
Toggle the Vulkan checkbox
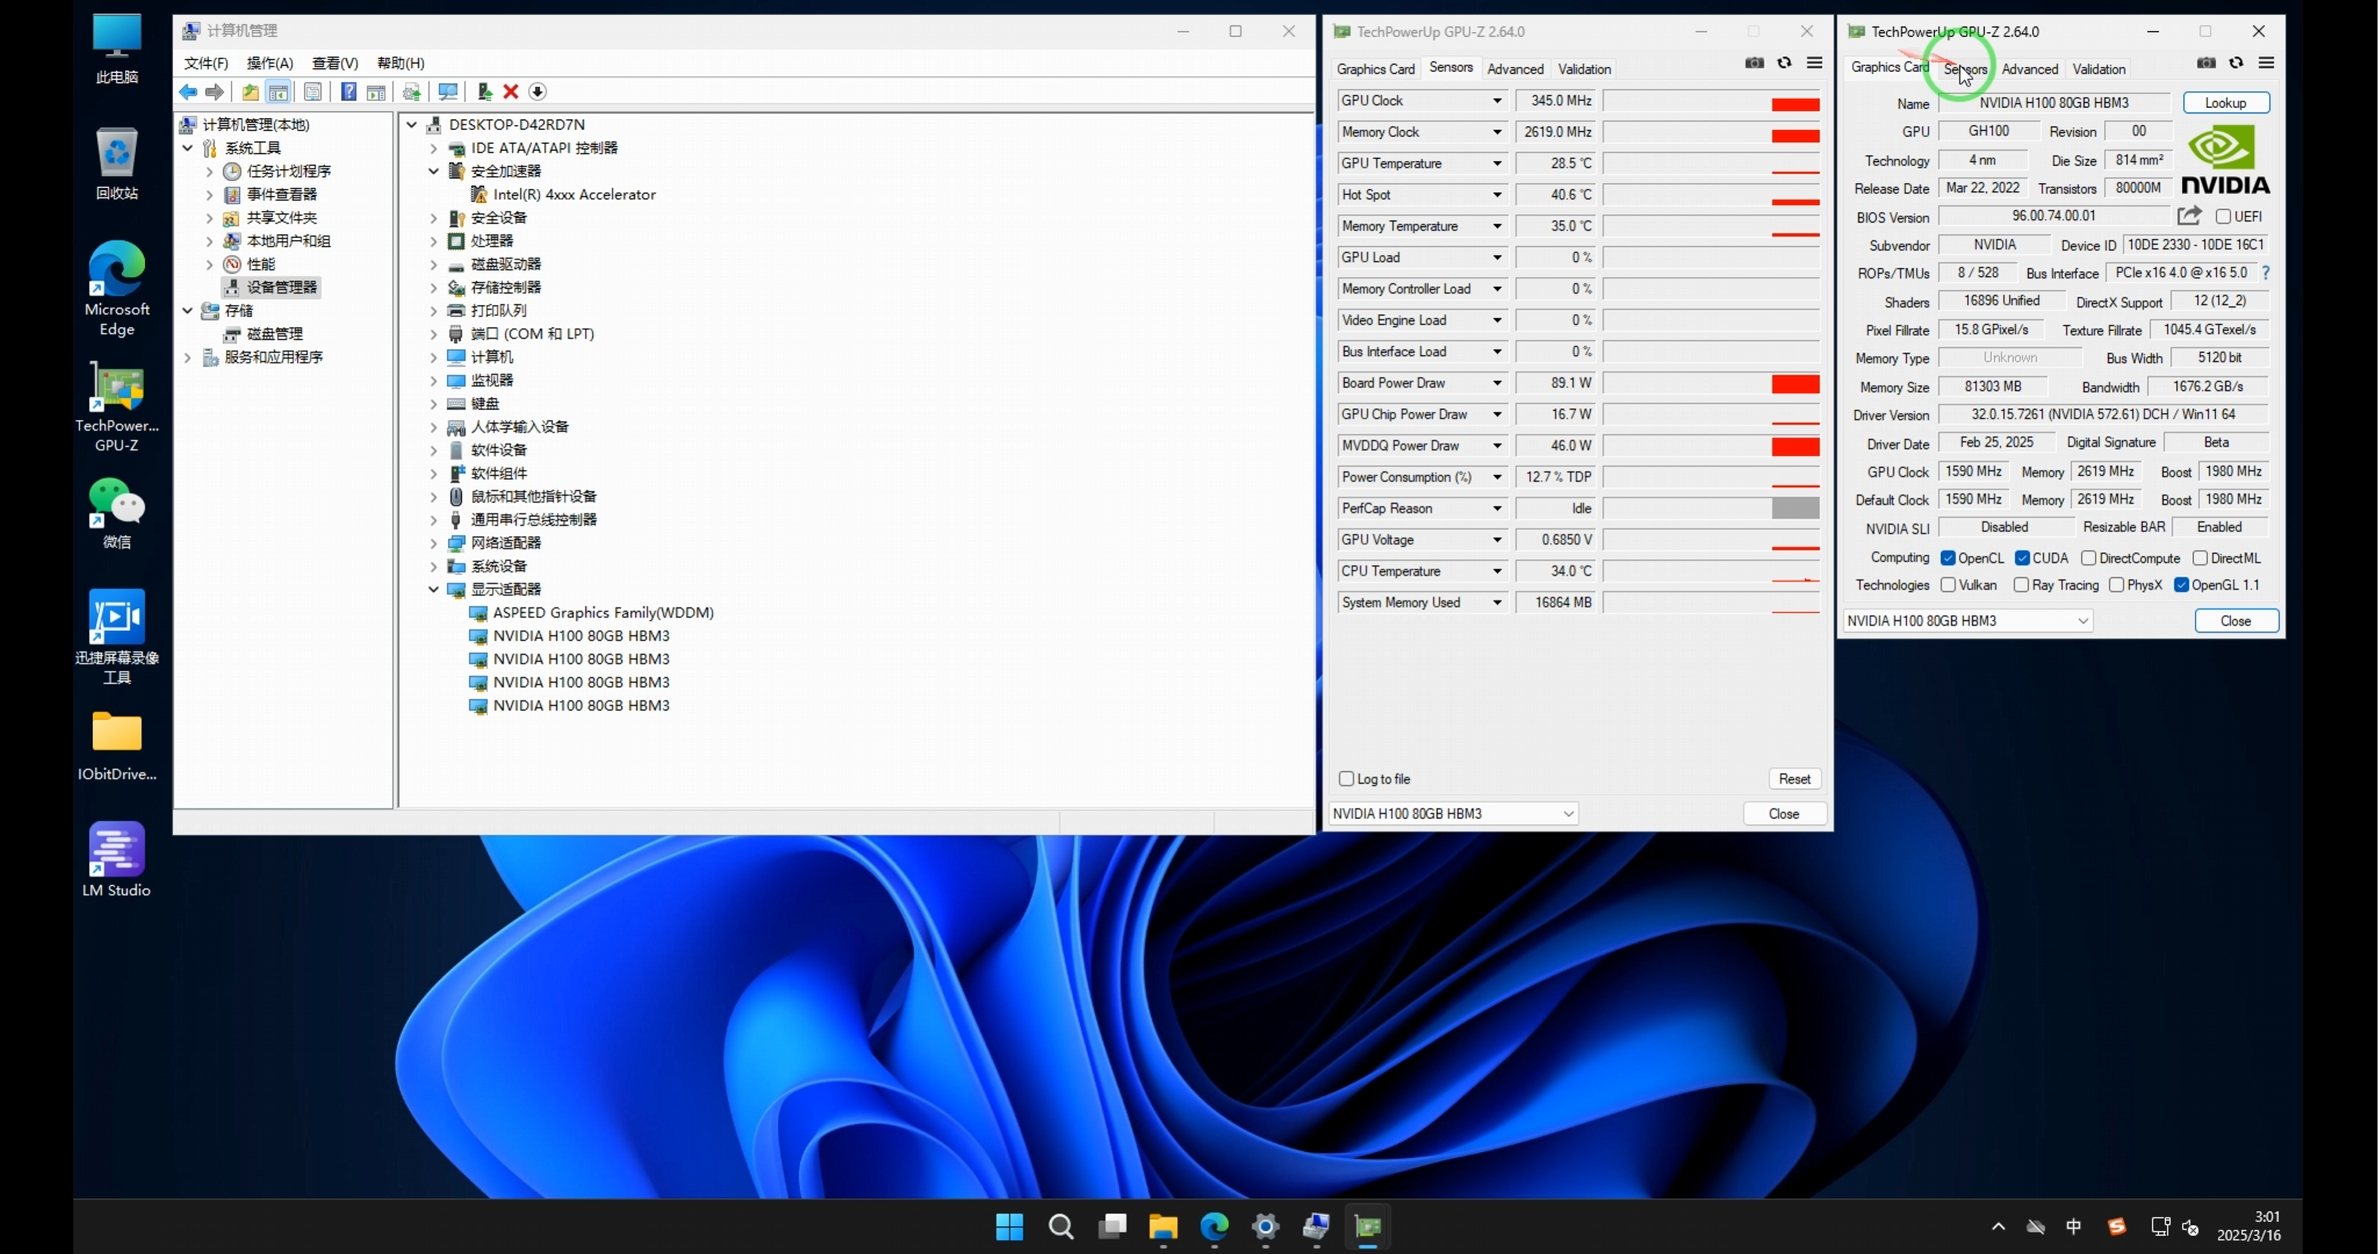[x=1948, y=585]
